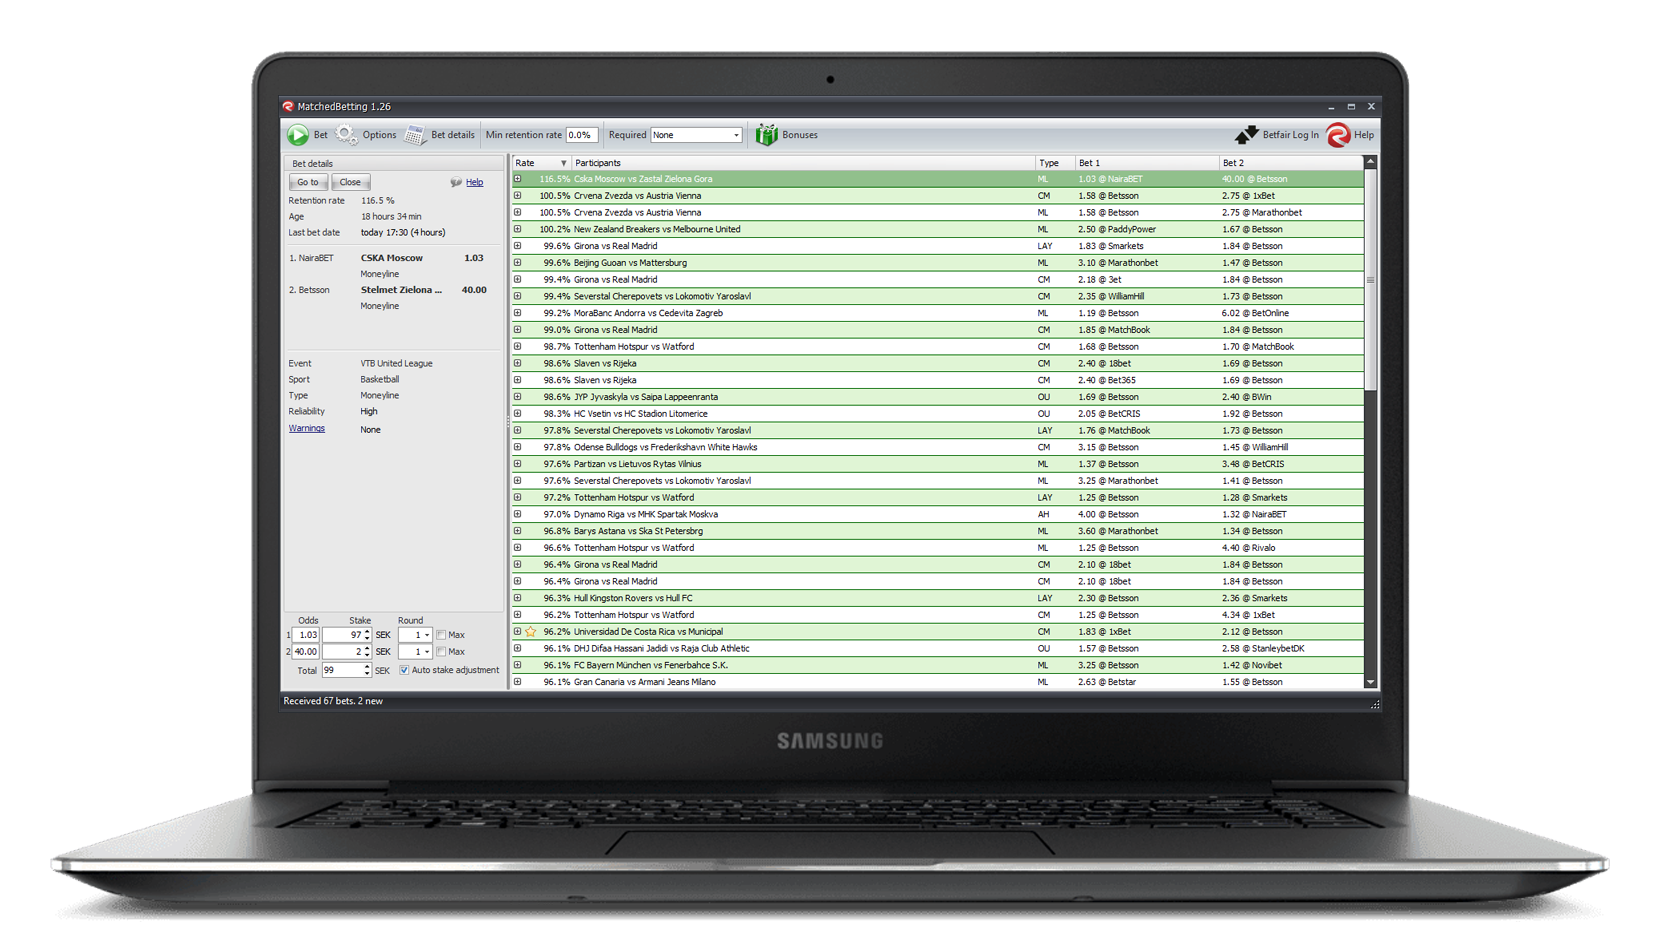Click the Betfair Log In arrows icon
This screenshot has height=950, width=1669.
1246,135
